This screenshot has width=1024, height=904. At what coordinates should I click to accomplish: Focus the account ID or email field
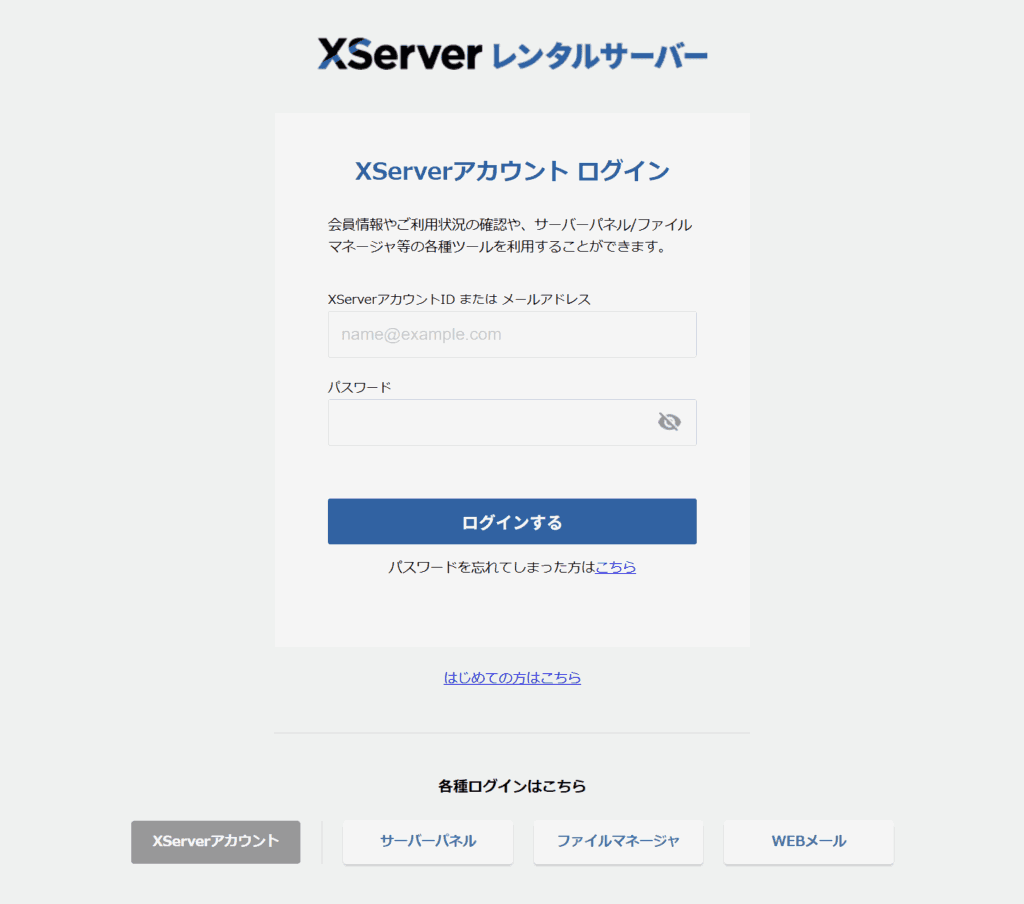click(512, 334)
